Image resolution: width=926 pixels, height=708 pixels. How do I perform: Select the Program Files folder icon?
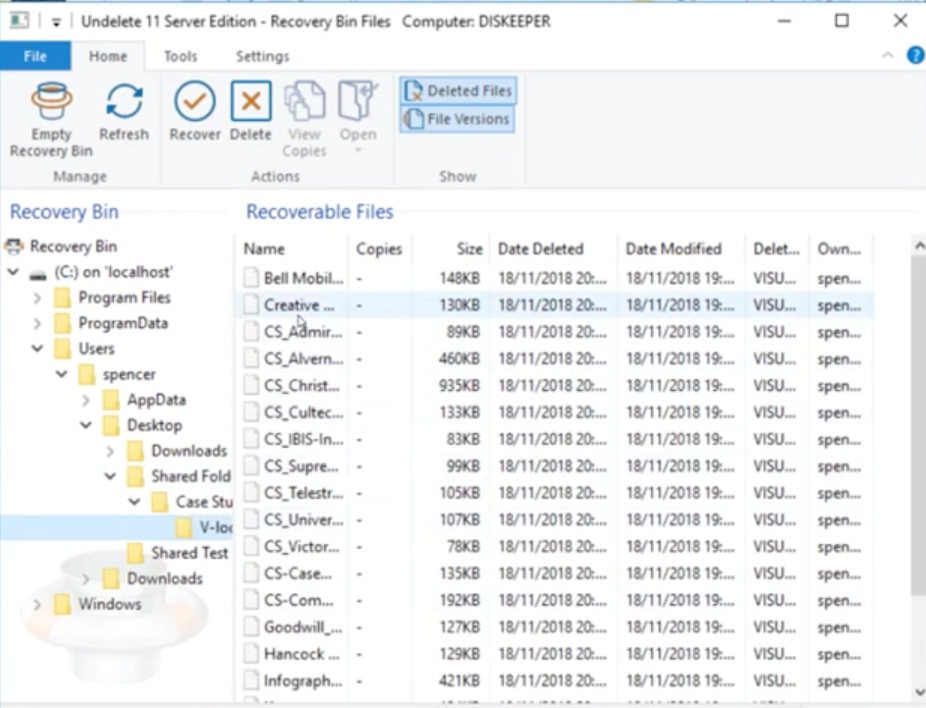click(63, 298)
